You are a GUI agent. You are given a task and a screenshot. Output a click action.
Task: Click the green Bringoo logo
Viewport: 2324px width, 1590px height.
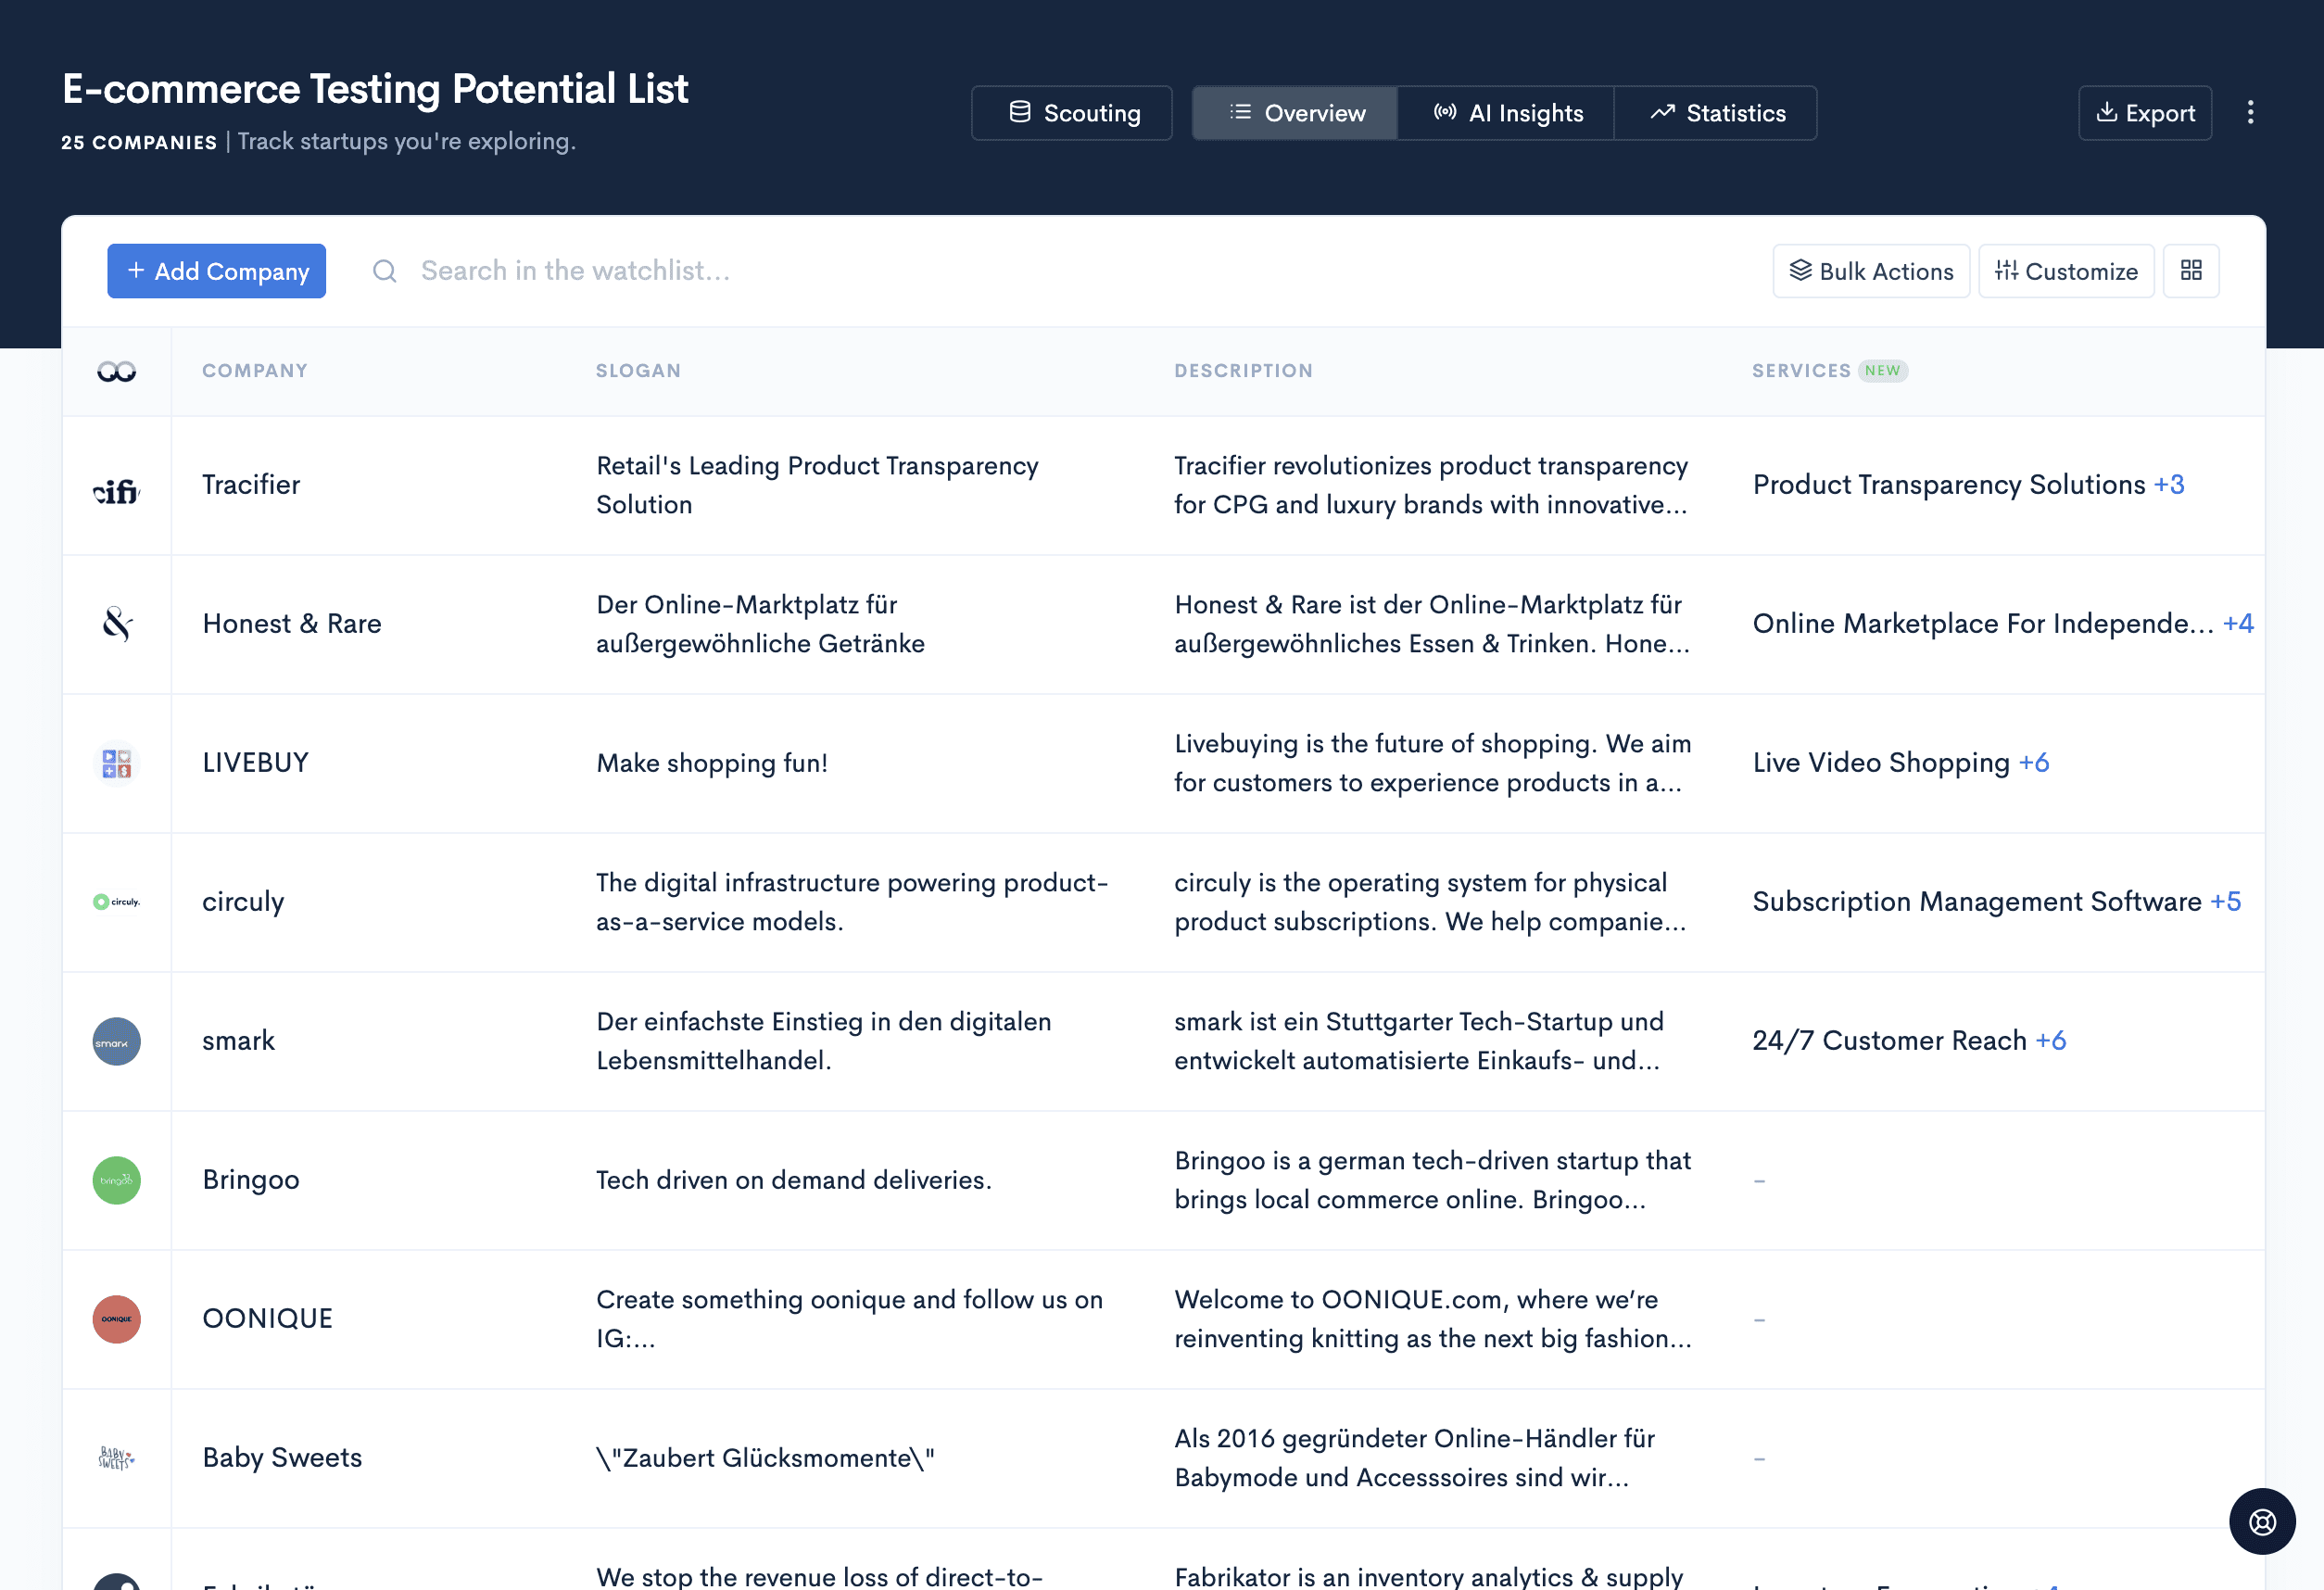click(x=116, y=1180)
